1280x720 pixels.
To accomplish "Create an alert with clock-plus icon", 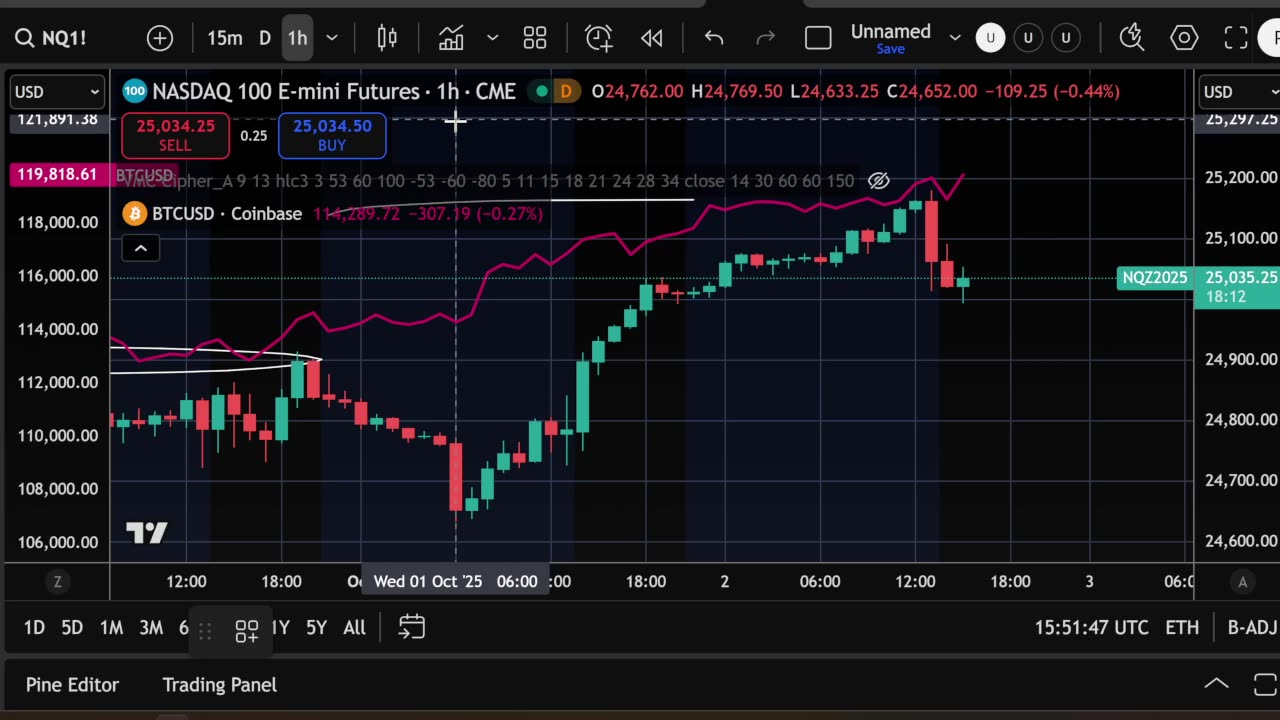I will [599, 38].
